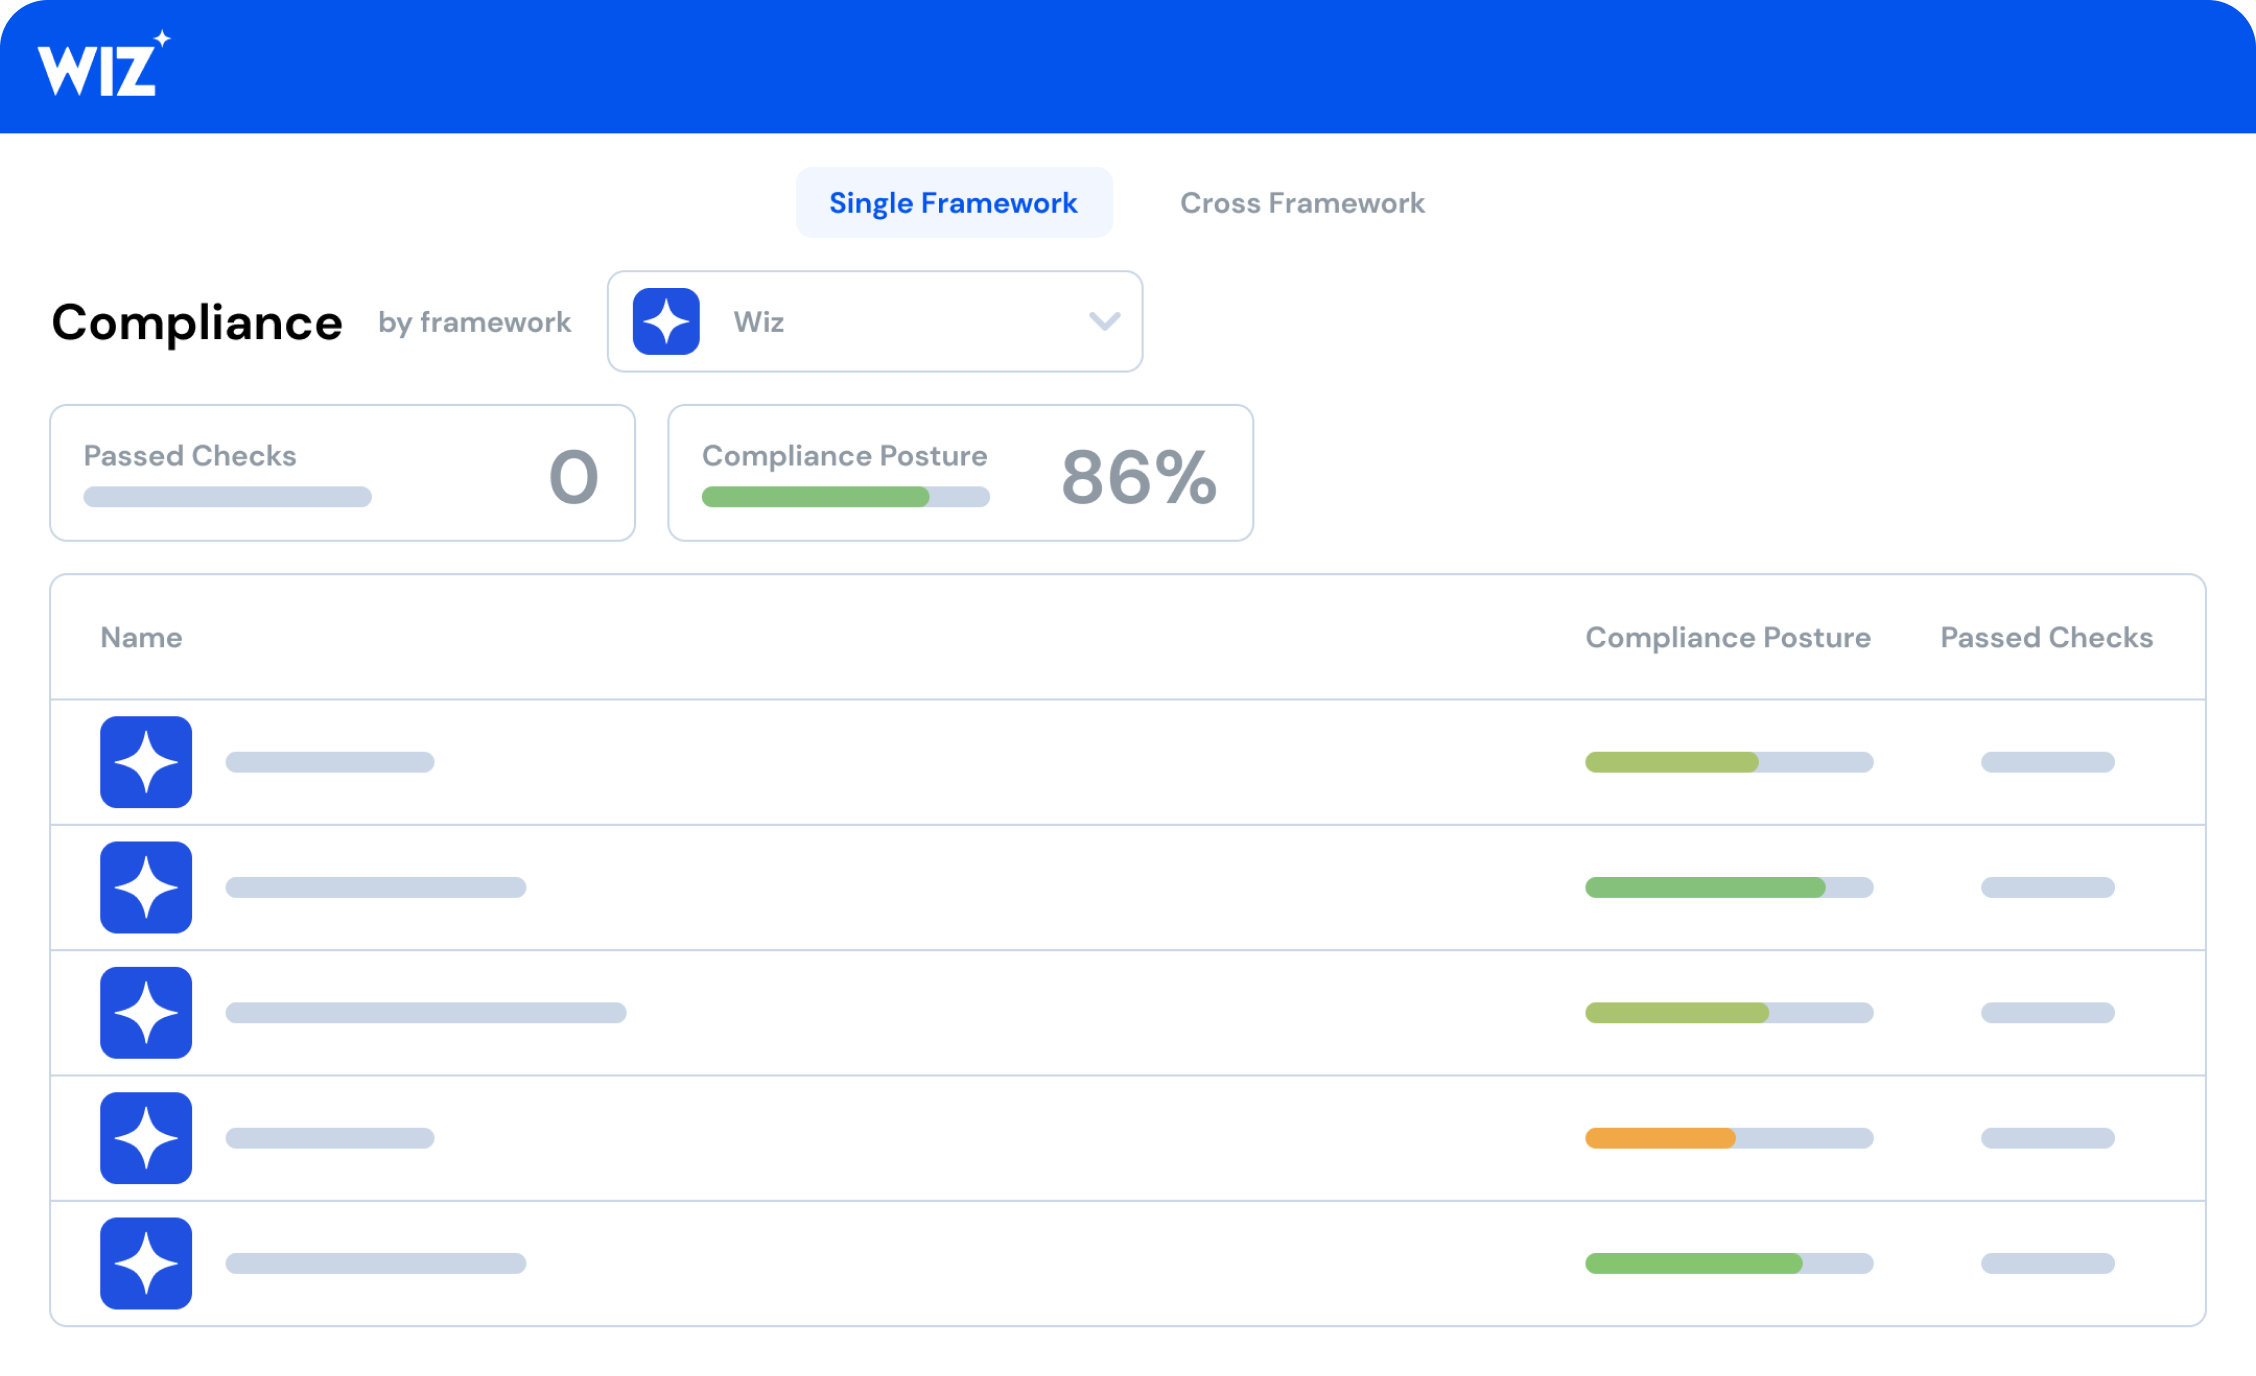Click the Wiz star icon in the dropdown
Image resolution: width=2256 pixels, height=1376 pixels.
pyautogui.click(x=666, y=321)
